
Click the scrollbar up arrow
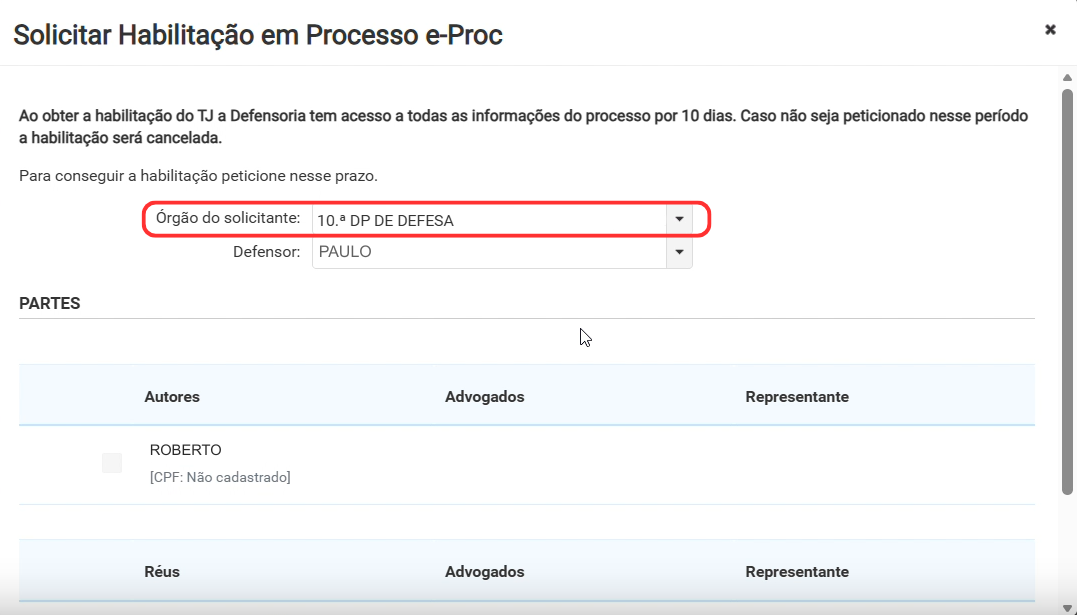[1067, 78]
